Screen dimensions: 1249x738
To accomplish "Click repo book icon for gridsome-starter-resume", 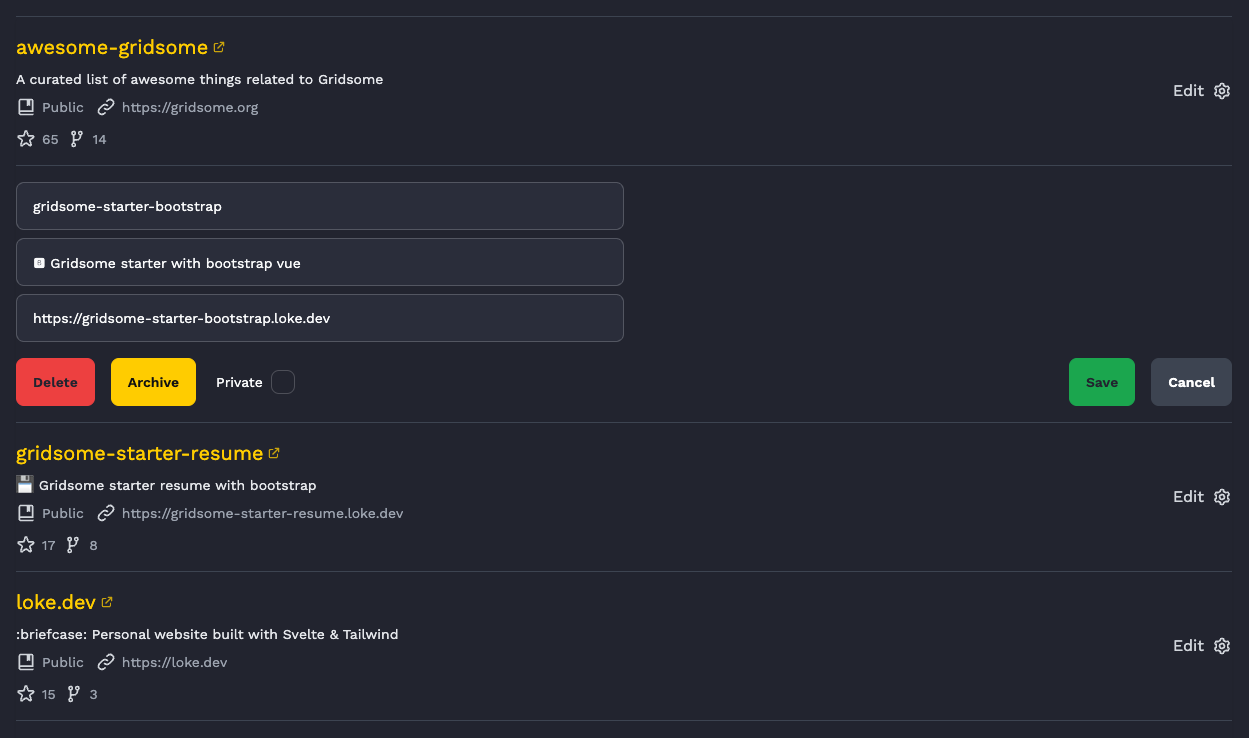I will point(26,513).
